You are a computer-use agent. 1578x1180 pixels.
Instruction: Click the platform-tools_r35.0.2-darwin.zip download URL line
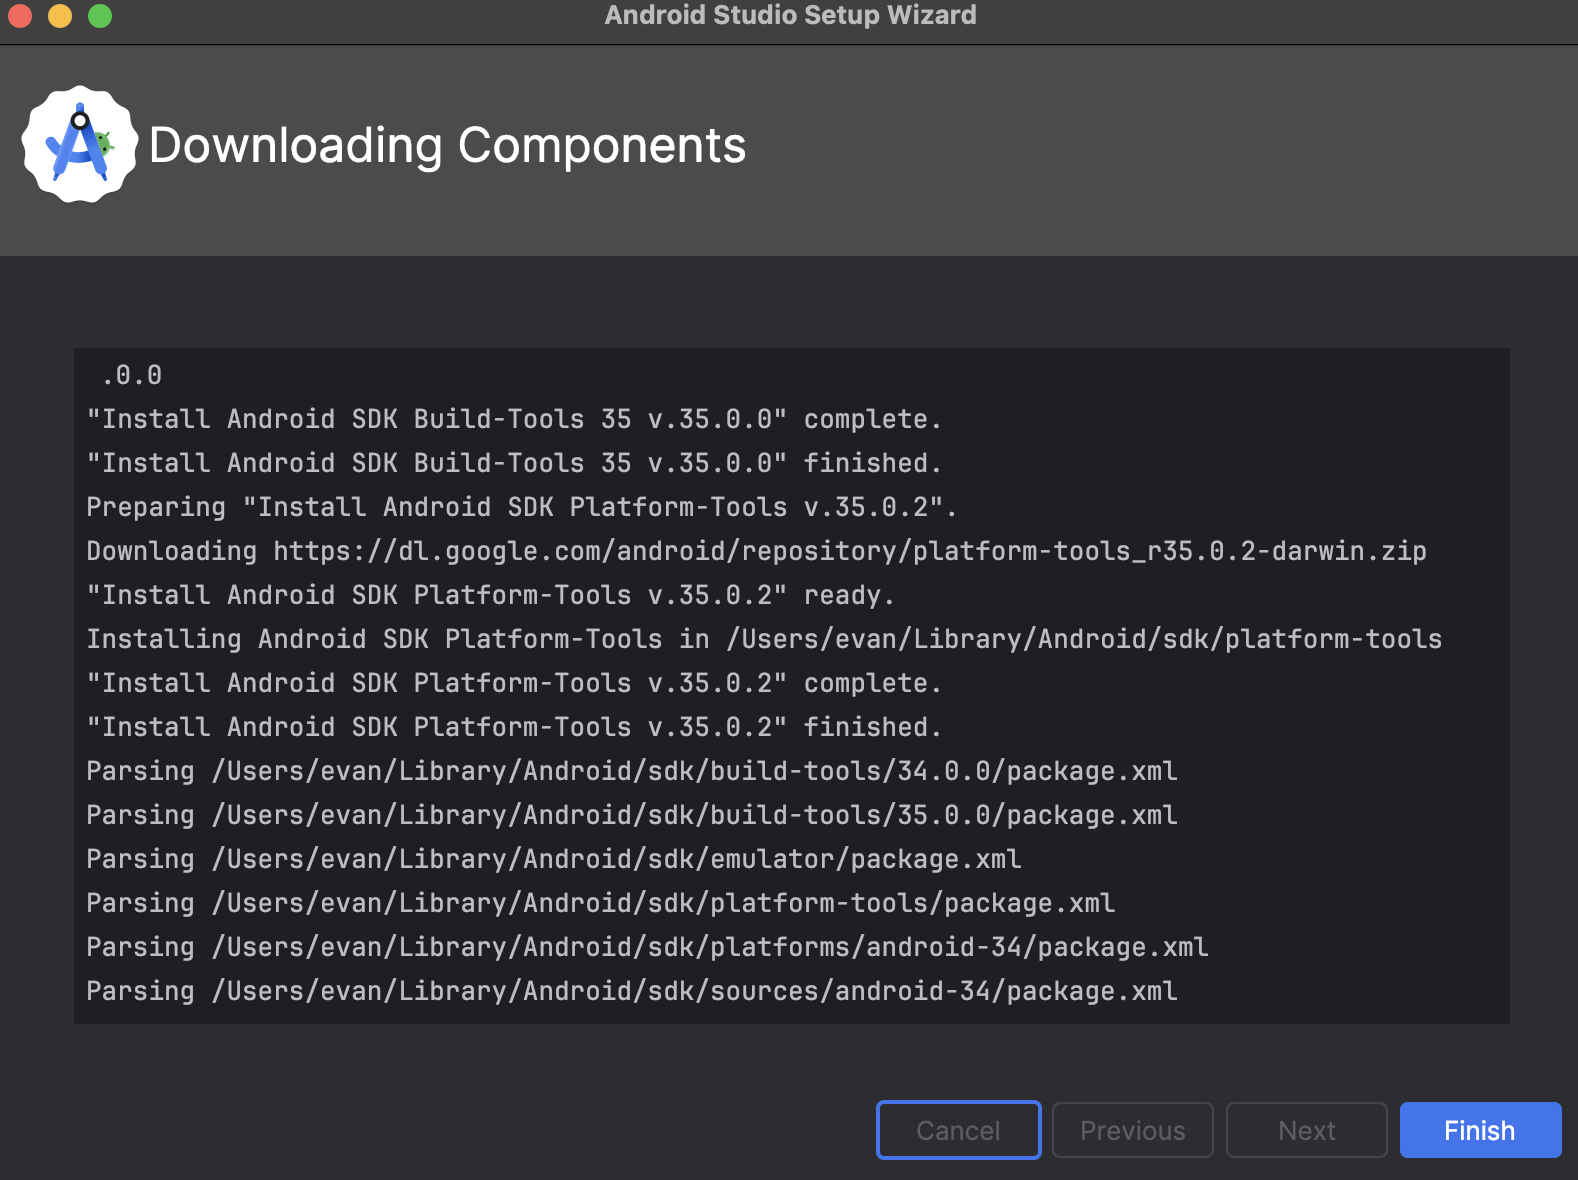click(x=756, y=551)
